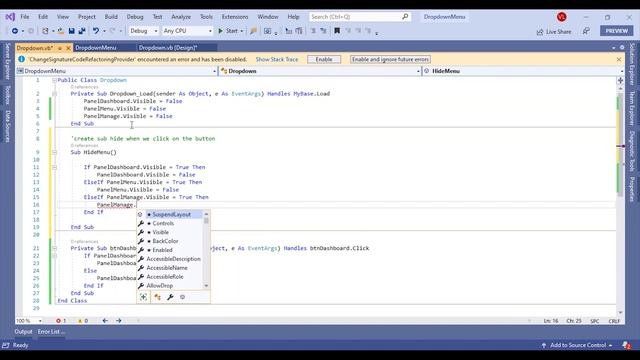The width and height of the screenshot is (640, 360).
Task: Open the Project menu
Action: (x=87, y=17)
